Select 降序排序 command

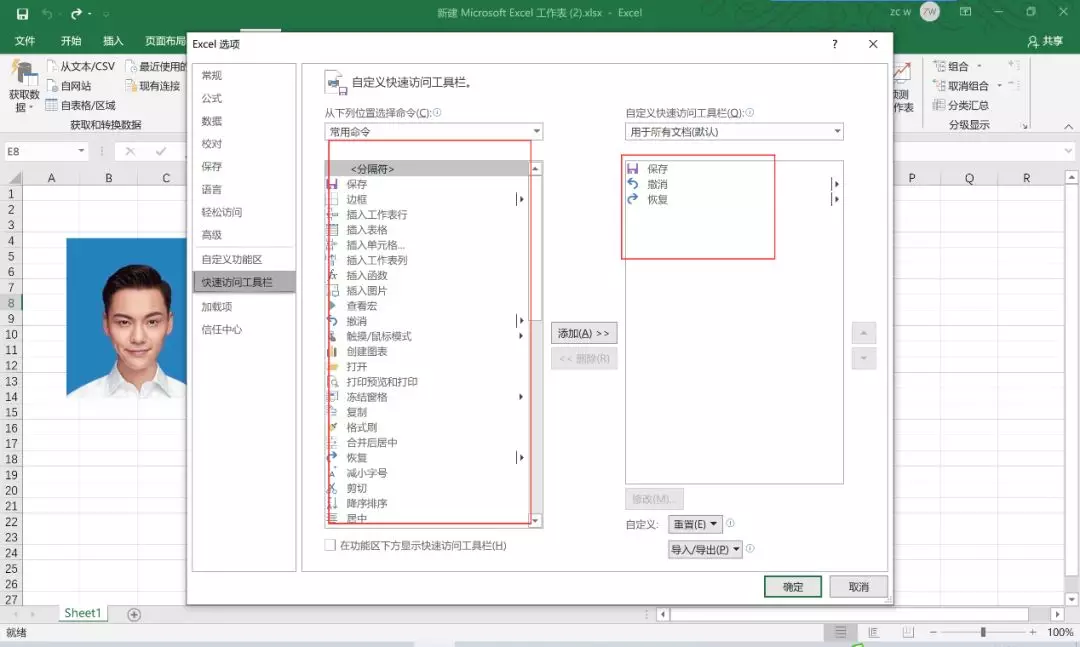pyautogui.click(x=428, y=503)
